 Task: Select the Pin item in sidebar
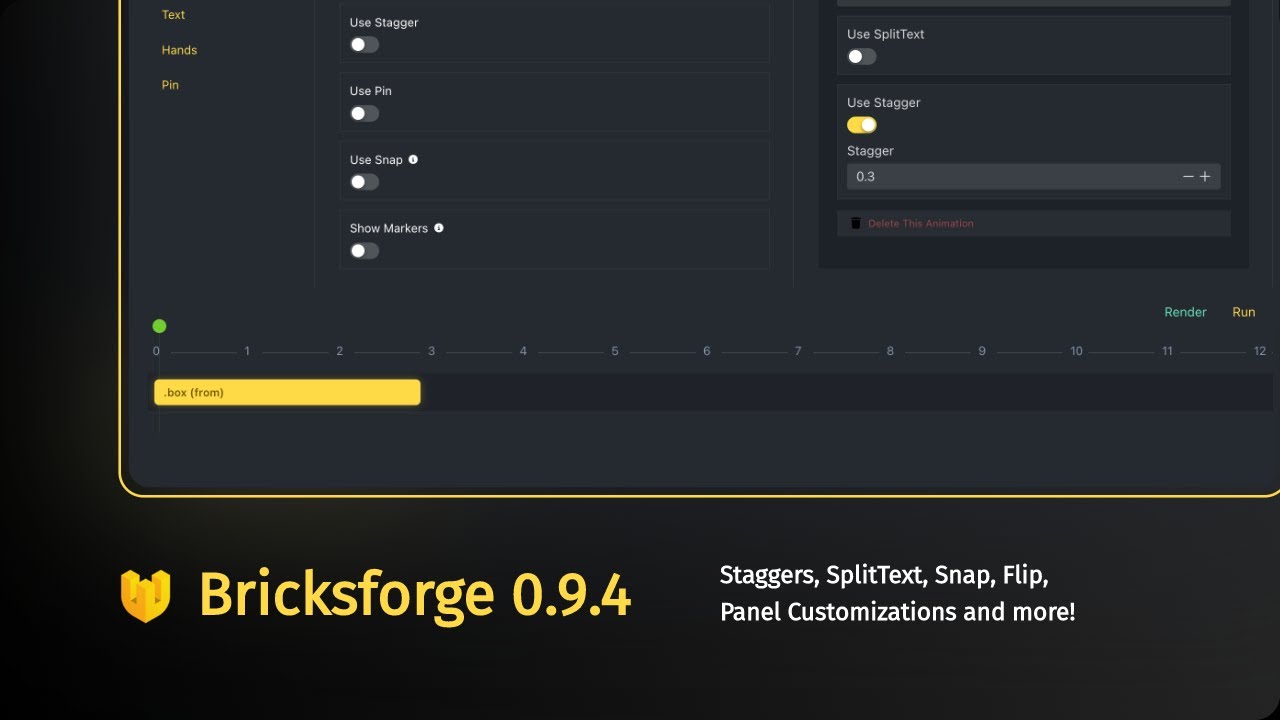(x=170, y=85)
